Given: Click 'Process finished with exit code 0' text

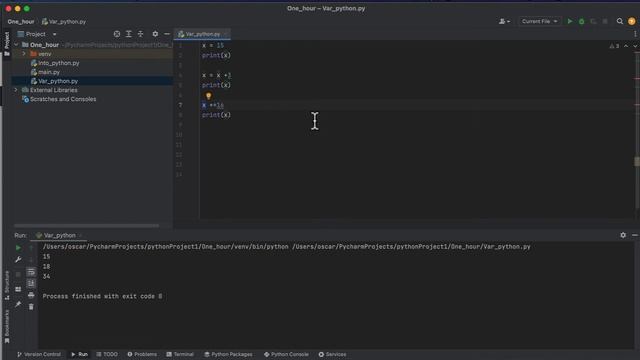Looking at the screenshot, I should coord(102,296).
